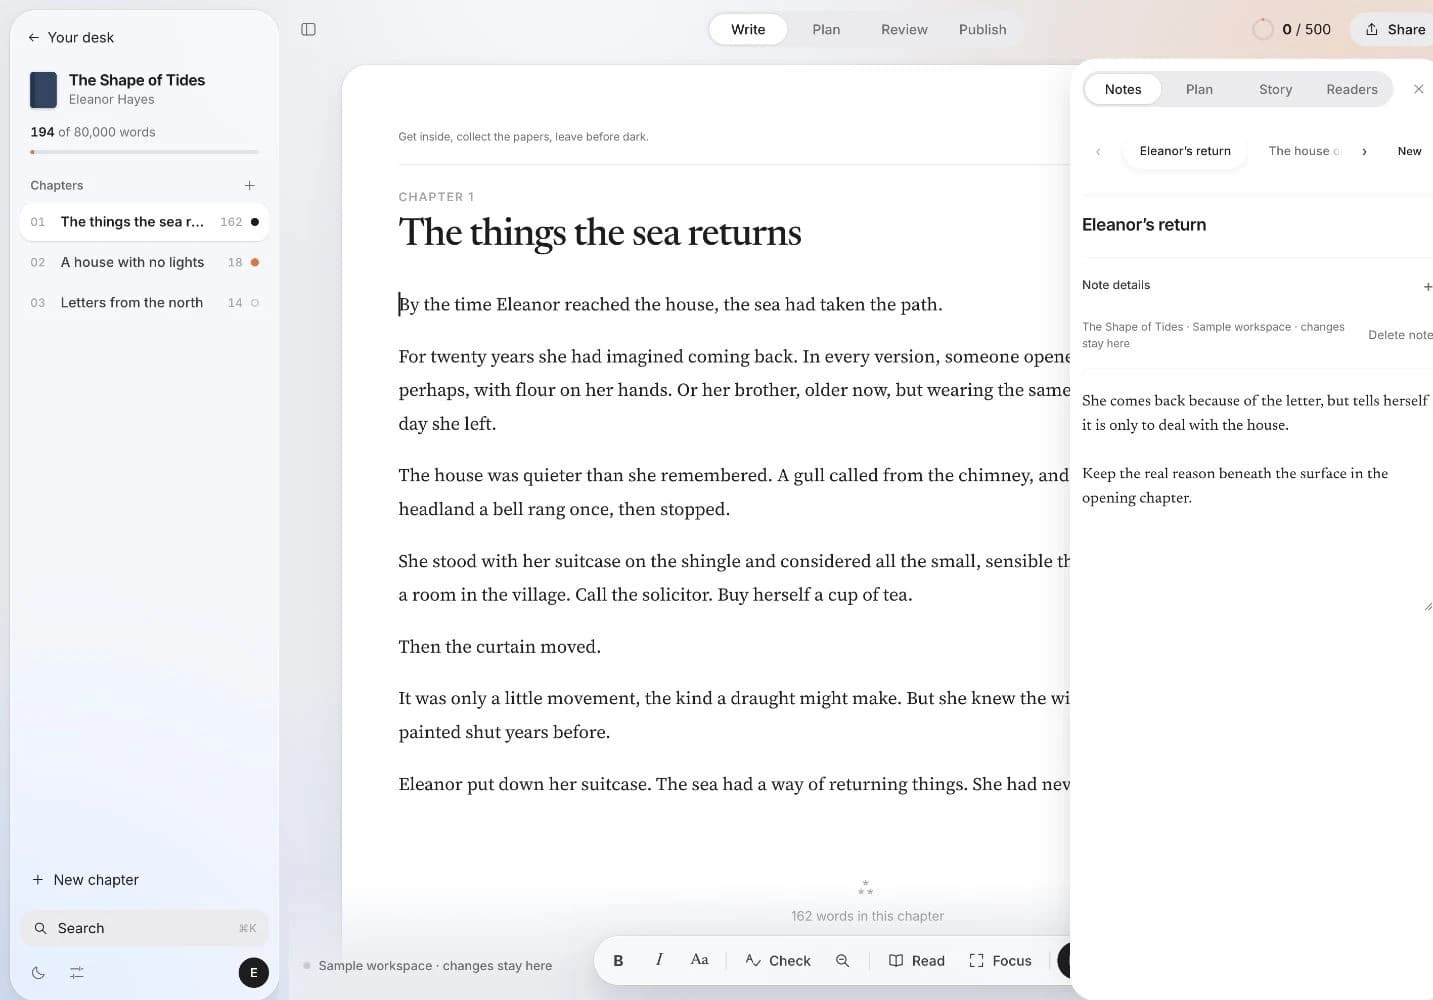The height and width of the screenshot is (1000, 1433).
Task: Open chapter 03 Letters from the north
Action: click(144, 303)
